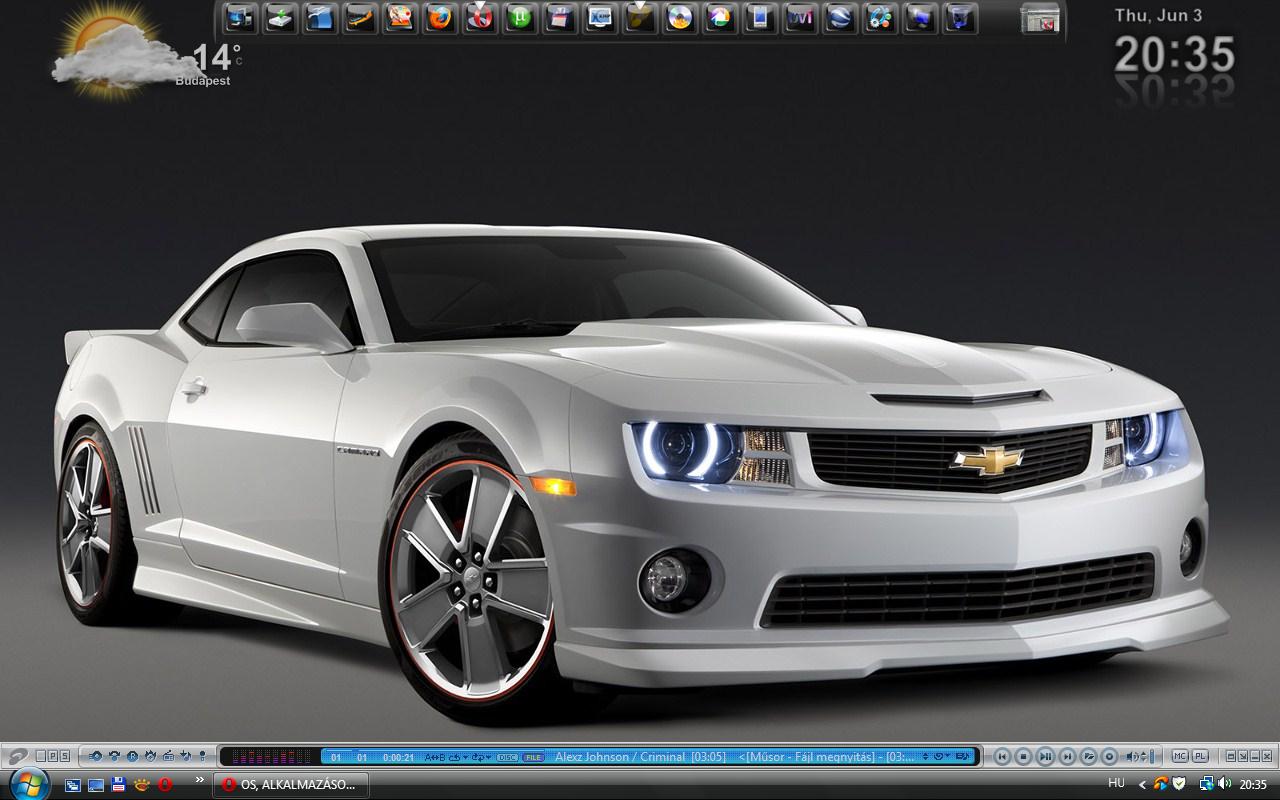Click the record button in the player
Viewport: 1280px width, 800px height.
coord(1109,757)
